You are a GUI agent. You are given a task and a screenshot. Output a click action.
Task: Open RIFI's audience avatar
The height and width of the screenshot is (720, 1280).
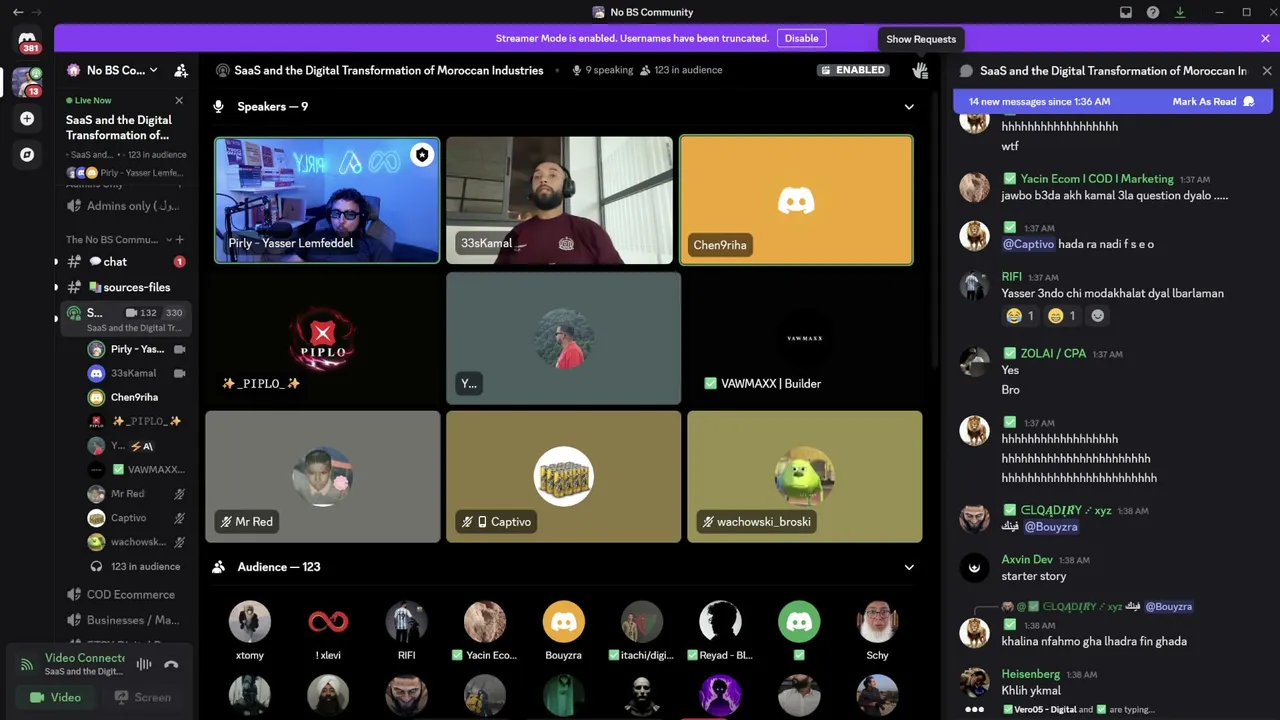coord(406,622)
